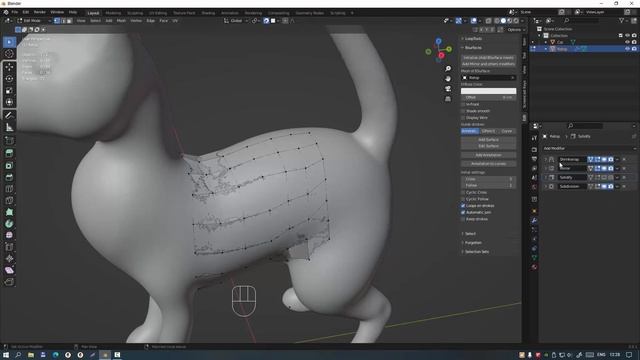Open the File menu
Viewport: 640px width, 360px height.
coord(15,12)
